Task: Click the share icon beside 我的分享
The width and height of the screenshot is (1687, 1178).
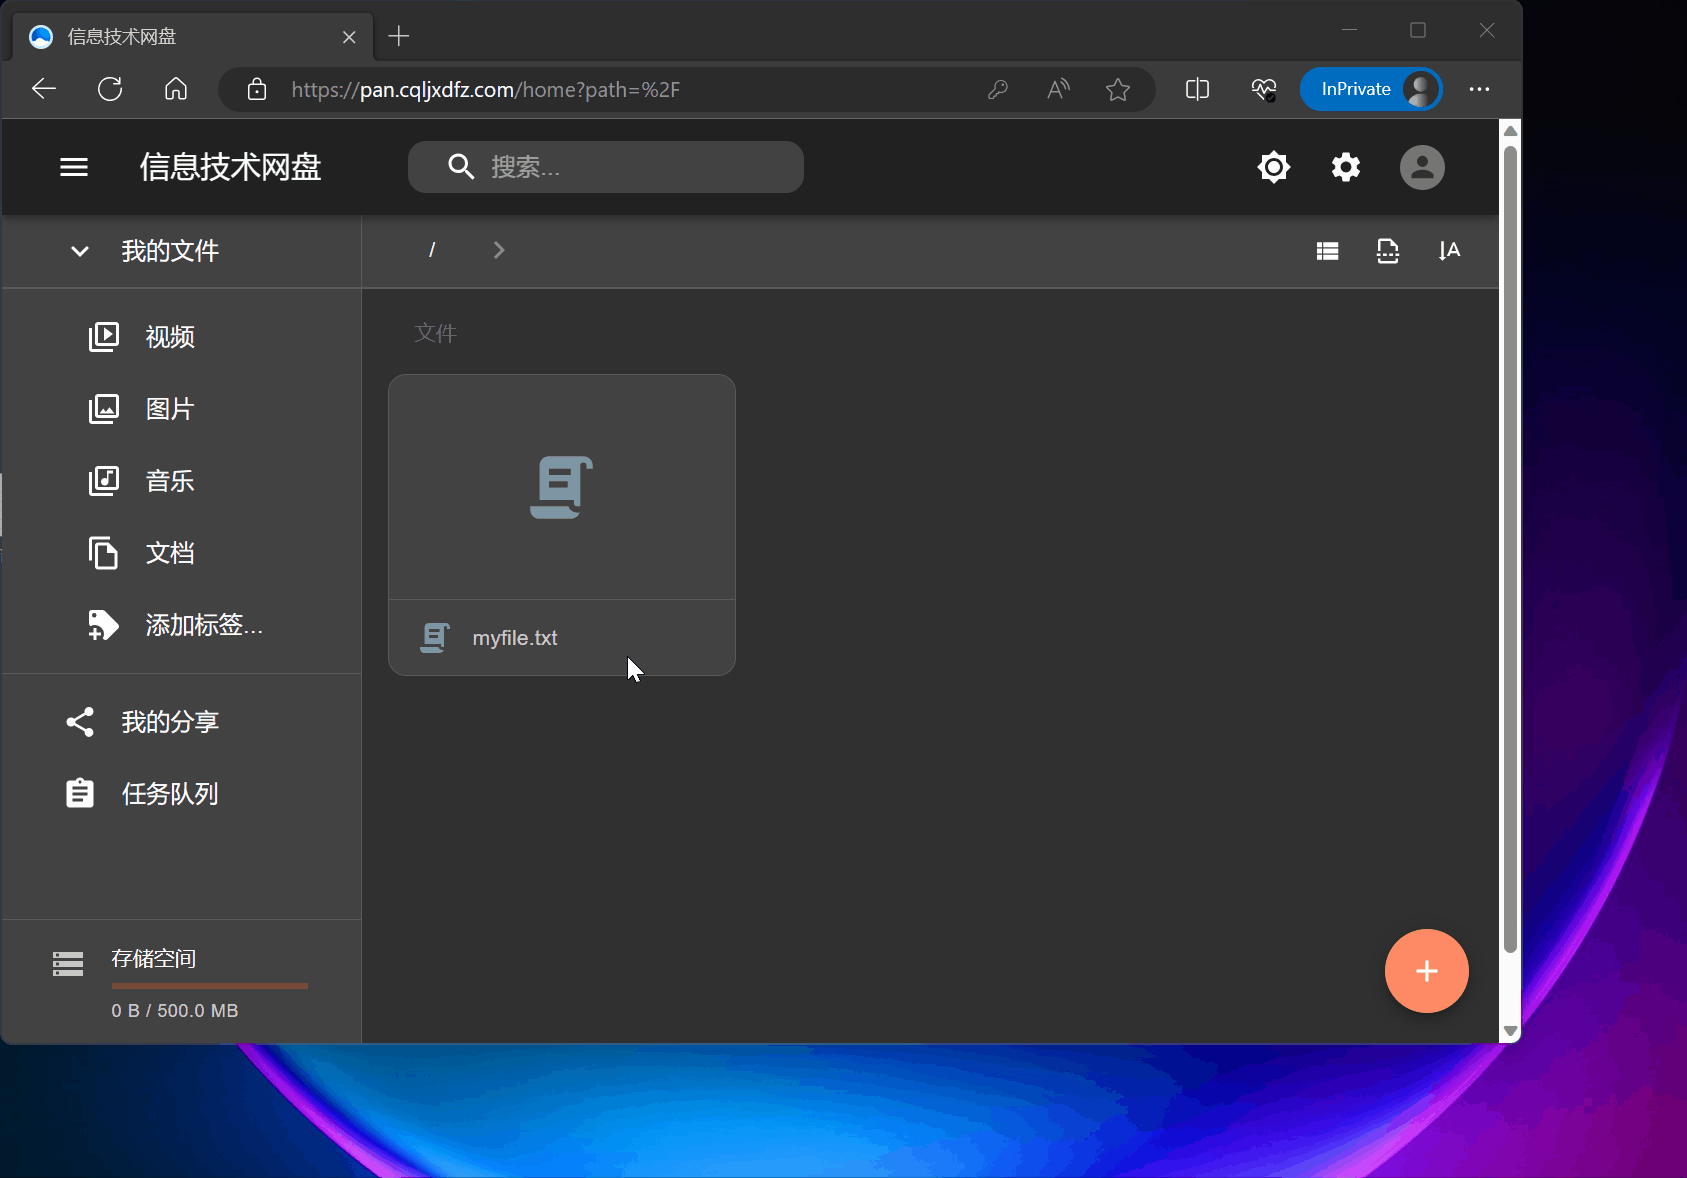Action: [80, 722]
